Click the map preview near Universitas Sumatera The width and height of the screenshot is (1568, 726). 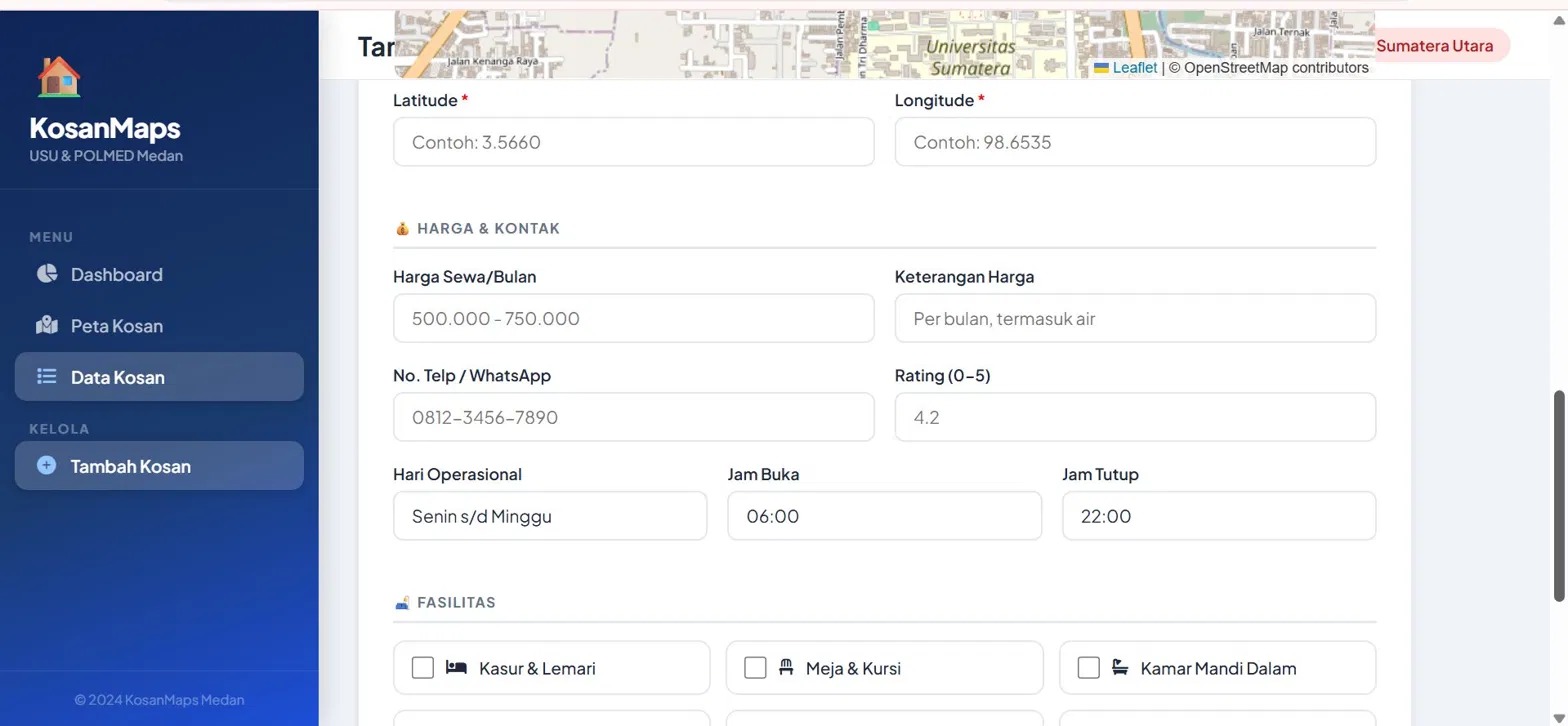click(884, 45)
